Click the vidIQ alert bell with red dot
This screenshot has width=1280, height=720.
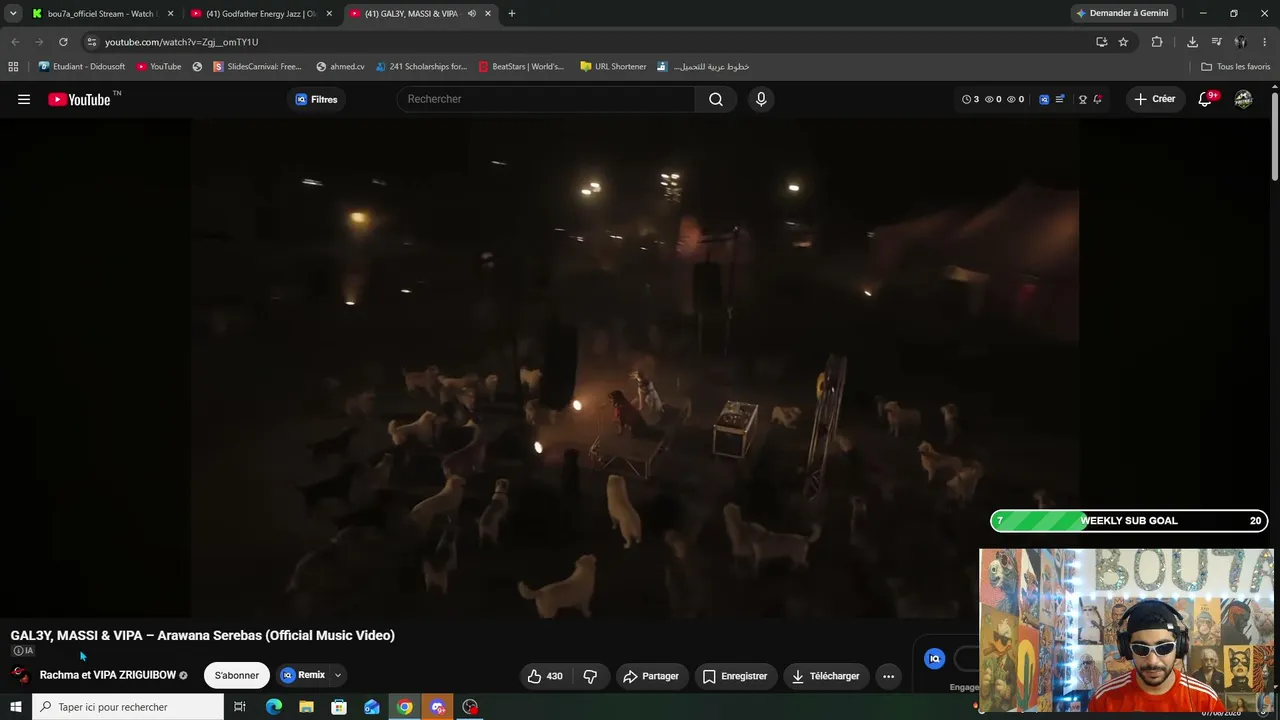(1097, 99)
